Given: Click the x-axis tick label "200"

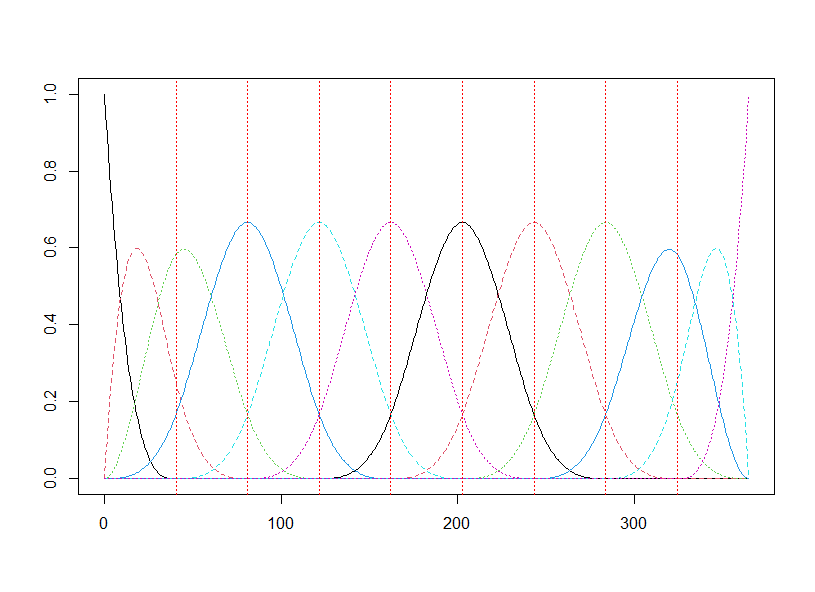Looking at the screenshot, I should pyautogui.click(x=457, y=523).
